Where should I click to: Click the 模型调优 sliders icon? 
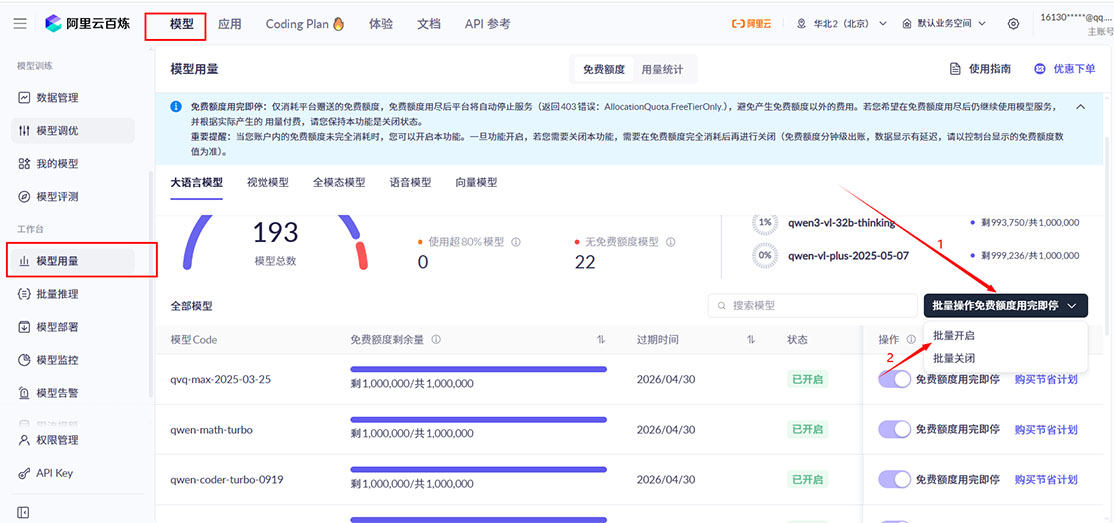(24, 131)
